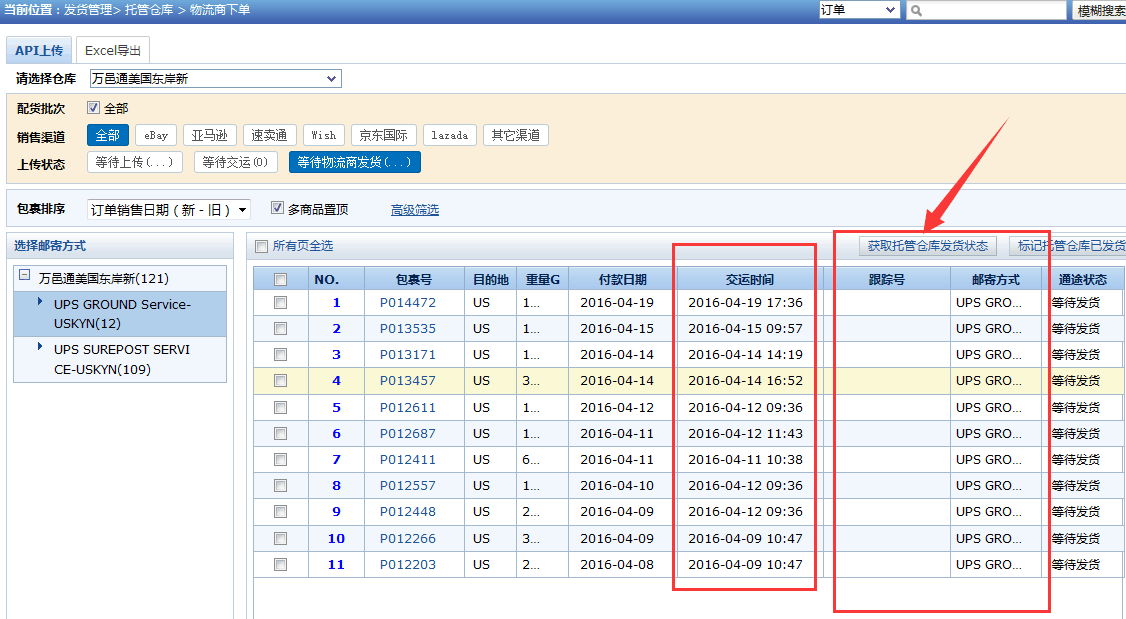Check the 所有页全选 checkbox
This screenshot has width=1126, height=619.
coord(262,246)
